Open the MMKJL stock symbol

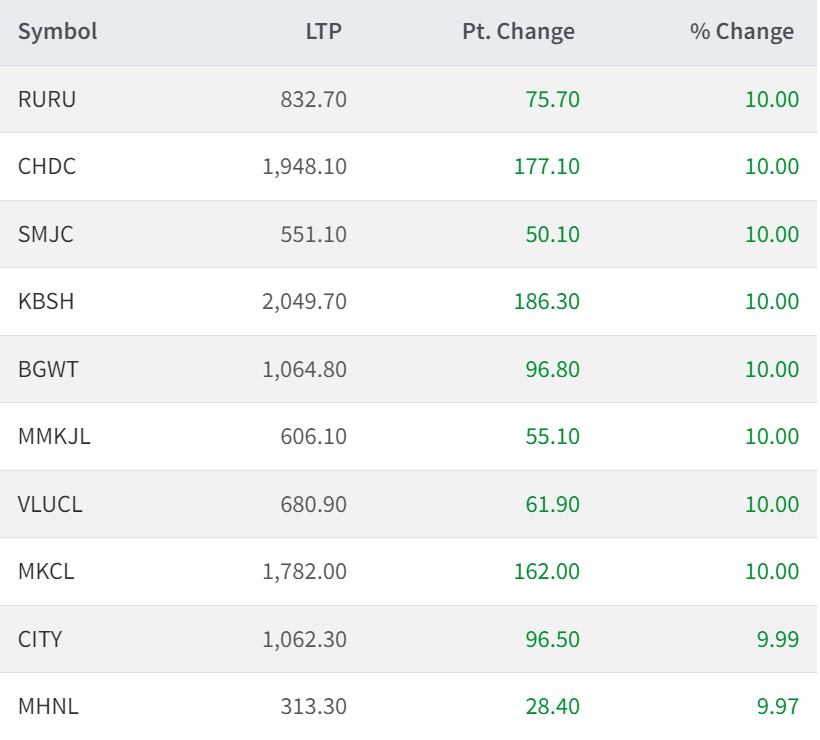[x=54, y=436]
